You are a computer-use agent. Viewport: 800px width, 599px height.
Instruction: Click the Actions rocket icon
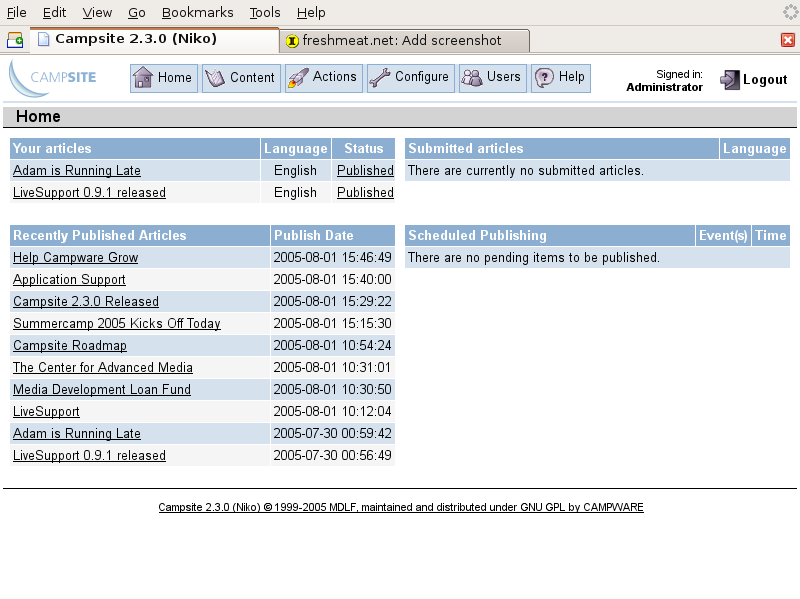pyautogui.click(x=298, y=78)
